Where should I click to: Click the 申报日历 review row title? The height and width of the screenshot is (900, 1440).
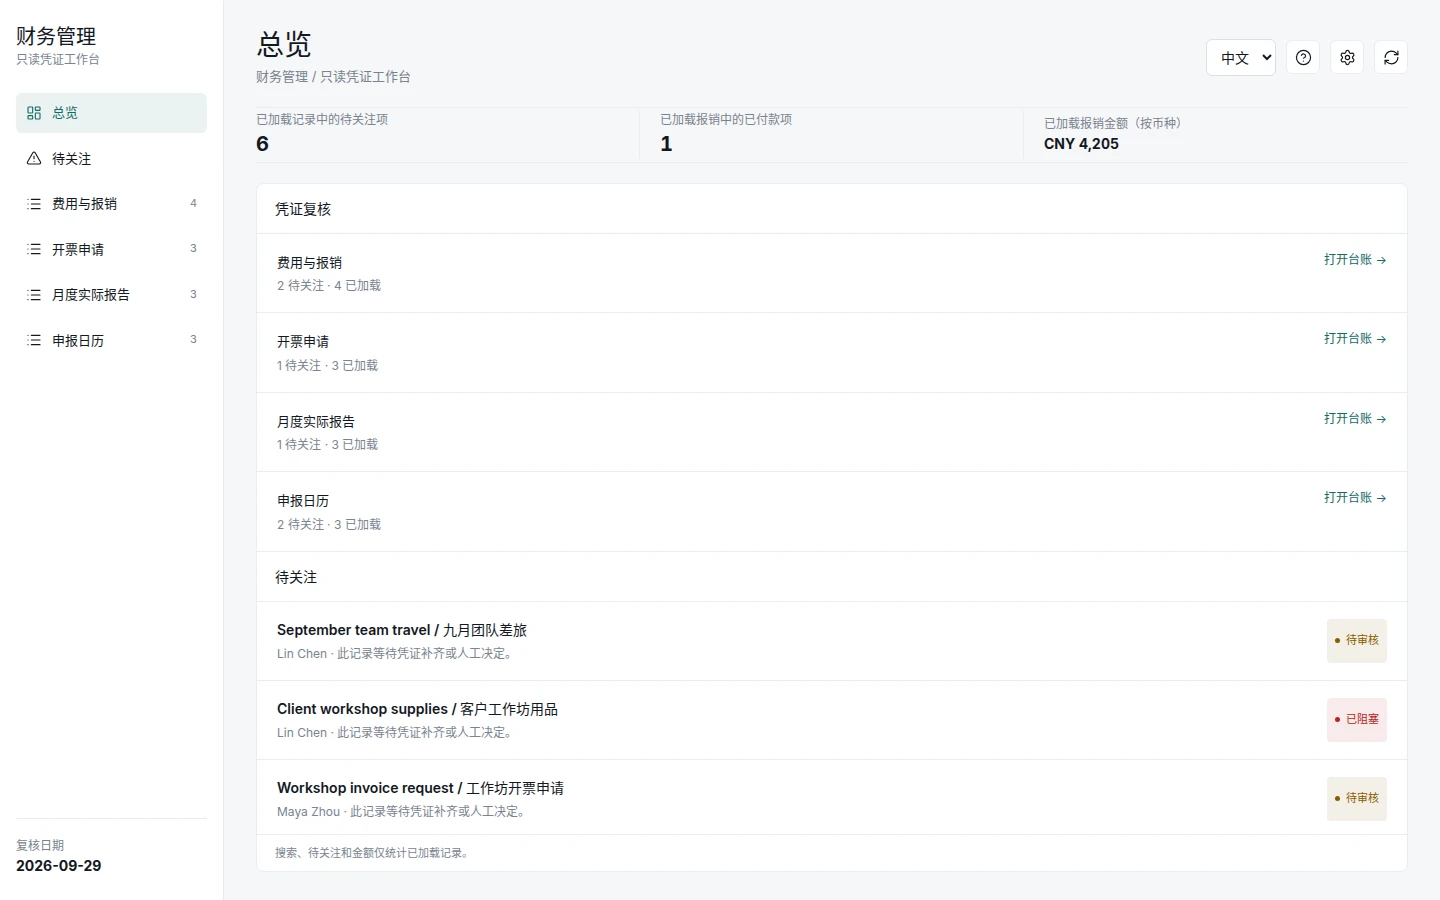point(303,501)
